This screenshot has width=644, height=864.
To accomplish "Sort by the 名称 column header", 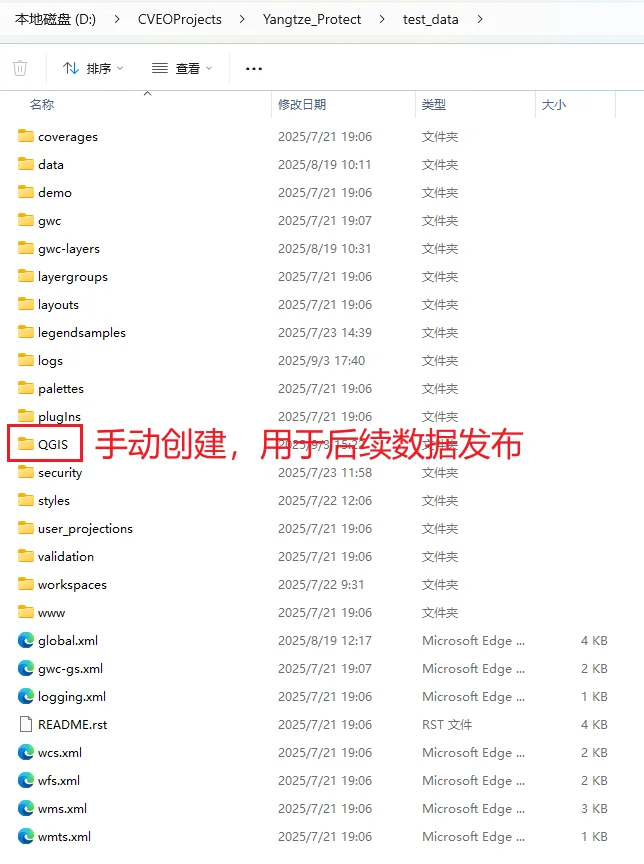I will click(x=42, y=105).
